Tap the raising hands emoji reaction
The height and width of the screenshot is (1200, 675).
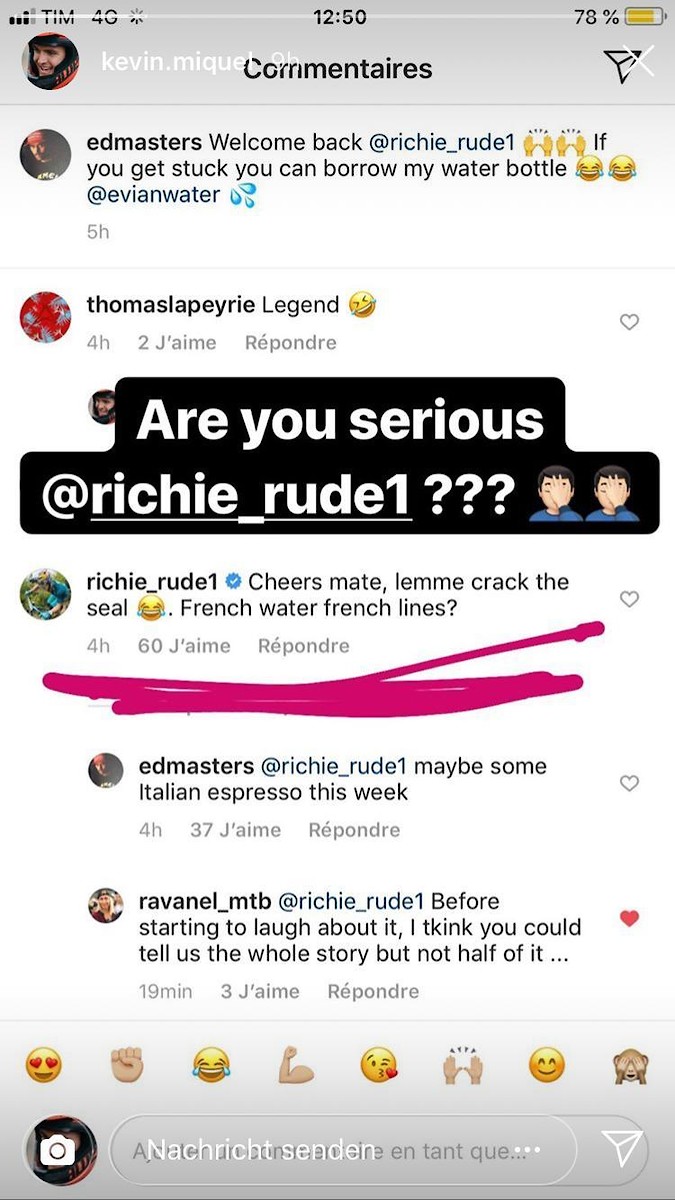pos(463,1065)
